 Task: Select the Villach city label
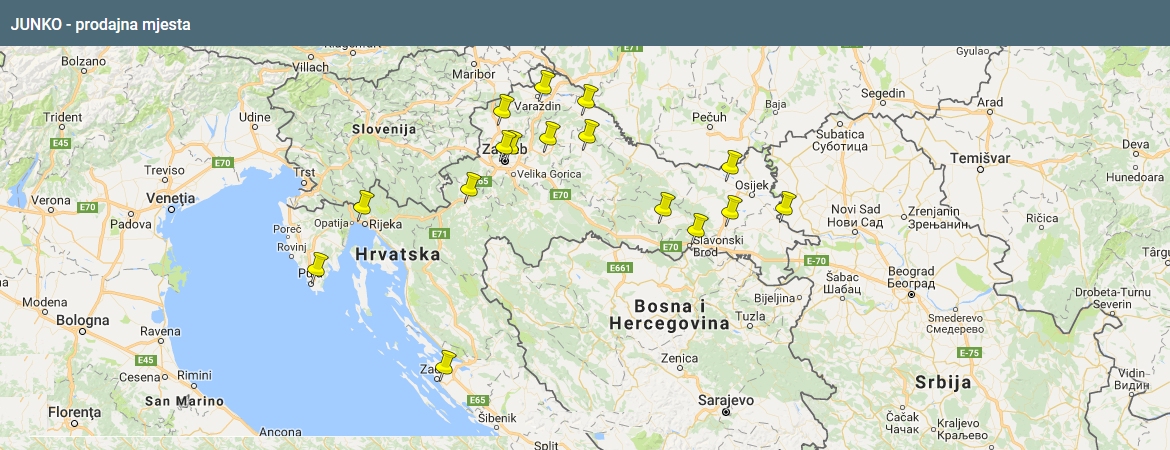pos(310,66)
